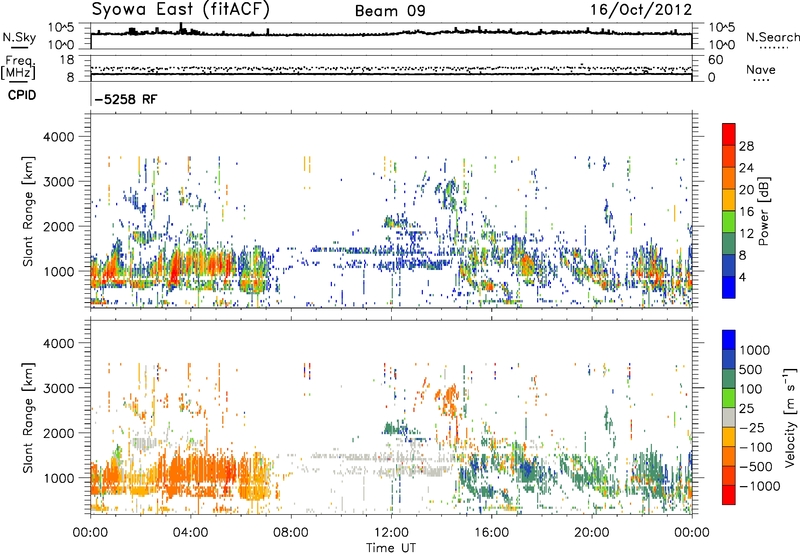Screen dimensions: 800x554
Task: Click the '60' Nave axis tick
Action: [716, 60]
